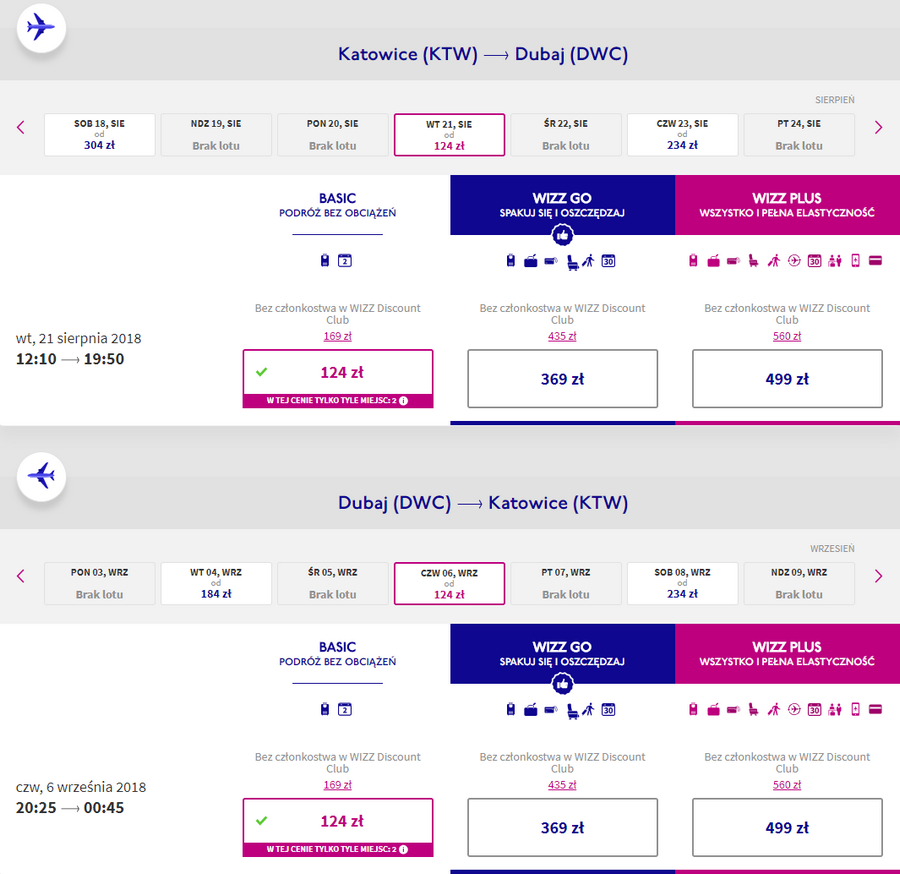900x874 pixels.
Task: Click the priority boarding walker icon, outbound WIZZ GO
Action: coord(588,261)
